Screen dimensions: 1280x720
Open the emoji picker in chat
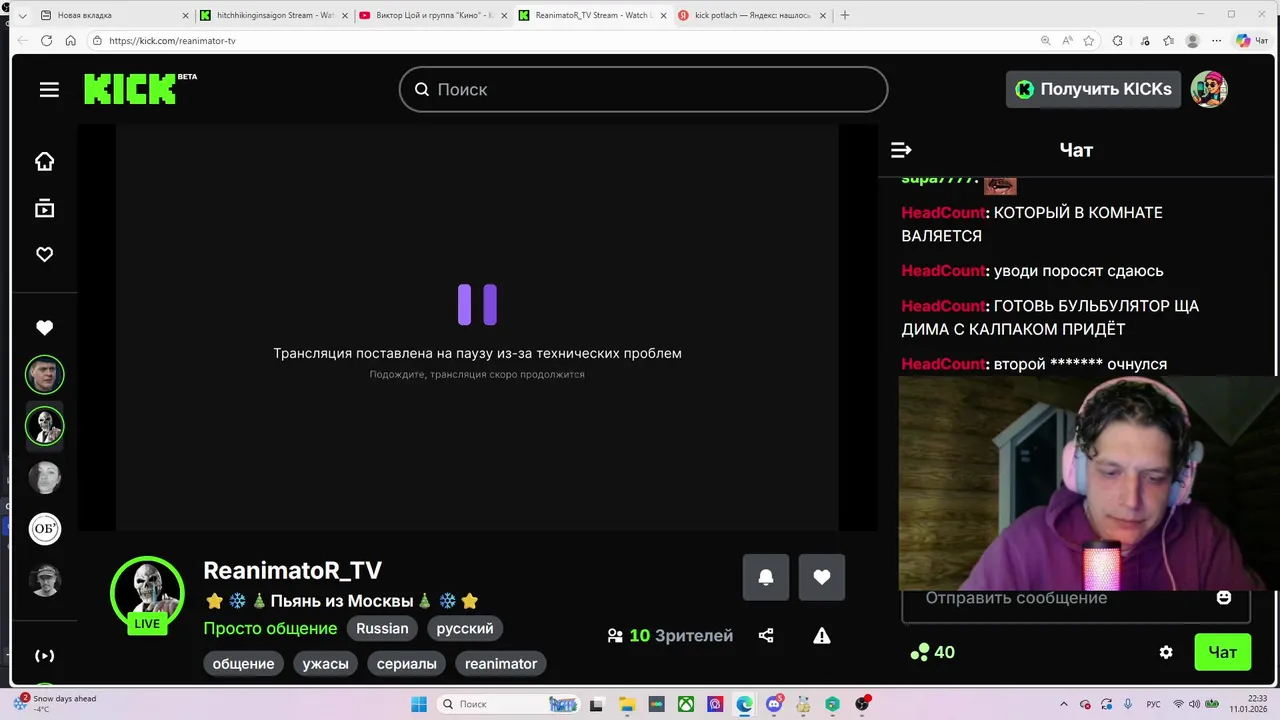tap(1224, 597)
